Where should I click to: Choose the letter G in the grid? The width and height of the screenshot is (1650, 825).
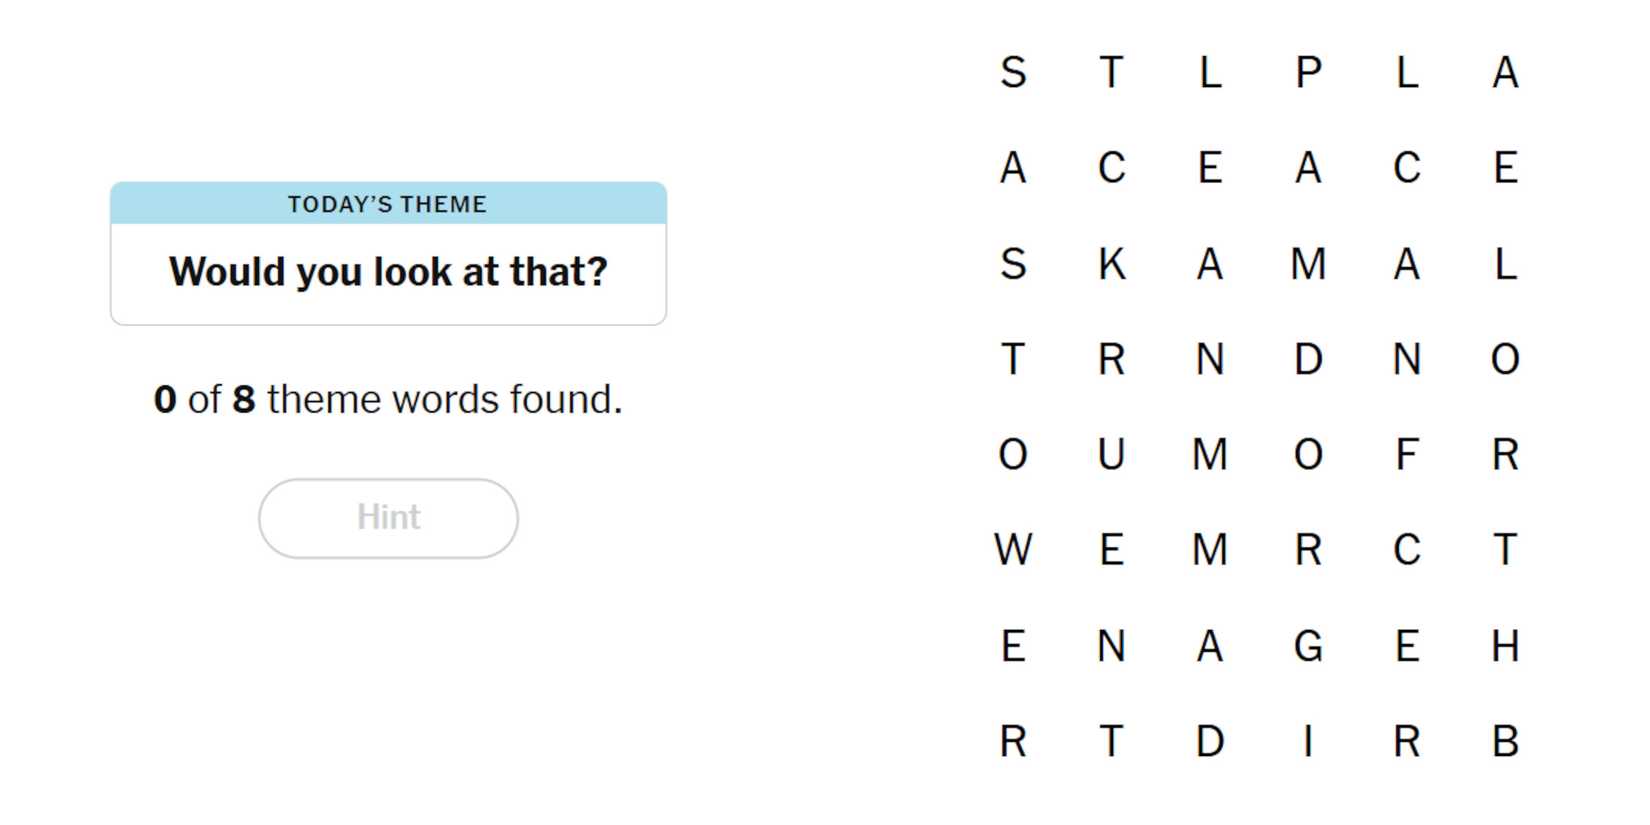(1308, 646)
